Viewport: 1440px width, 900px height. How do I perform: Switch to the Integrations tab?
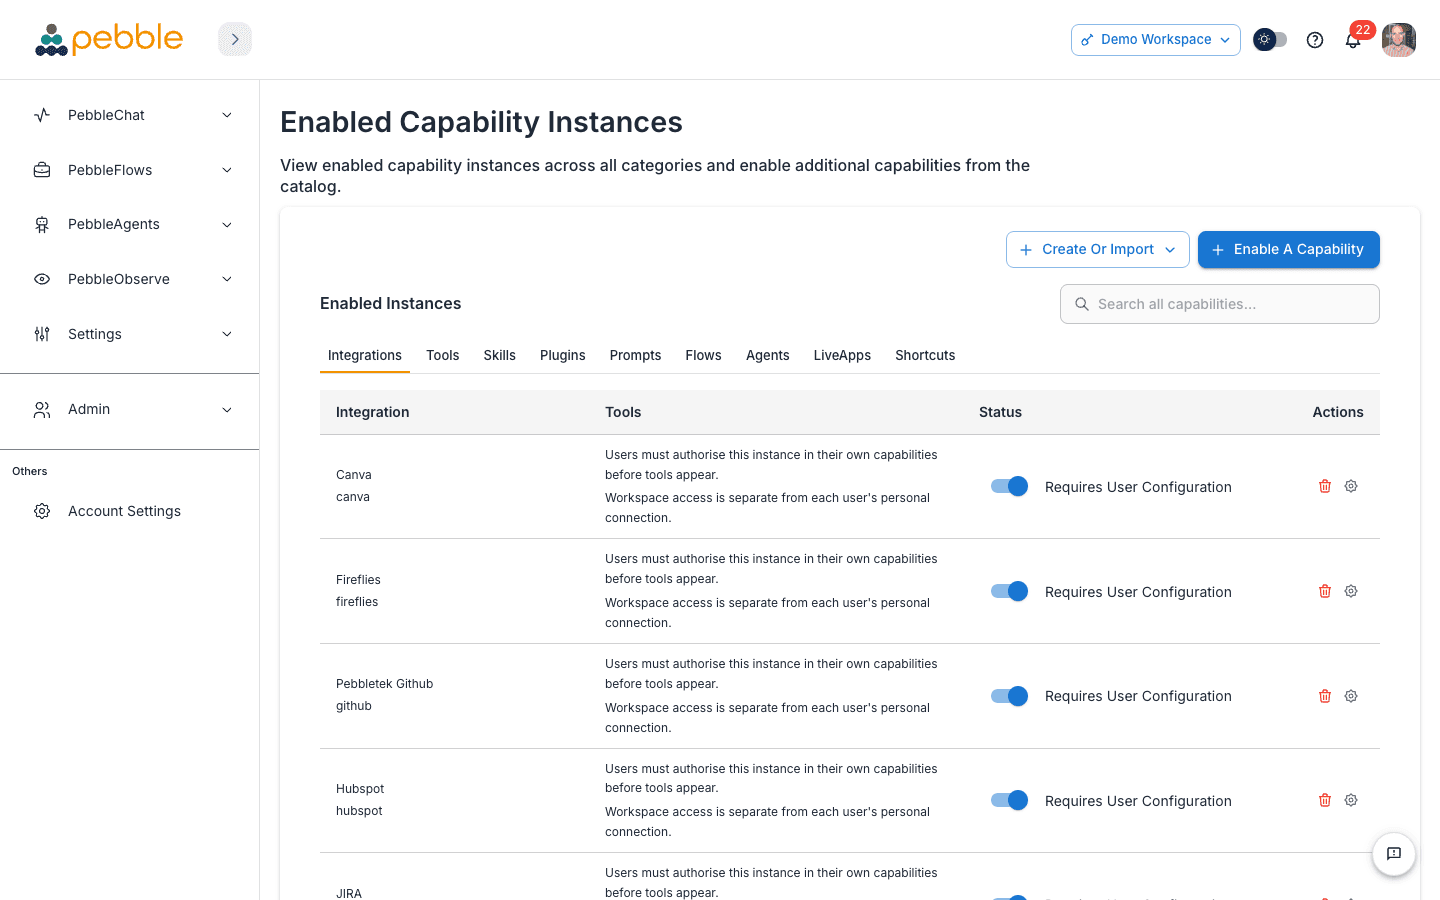click(365, 355)
